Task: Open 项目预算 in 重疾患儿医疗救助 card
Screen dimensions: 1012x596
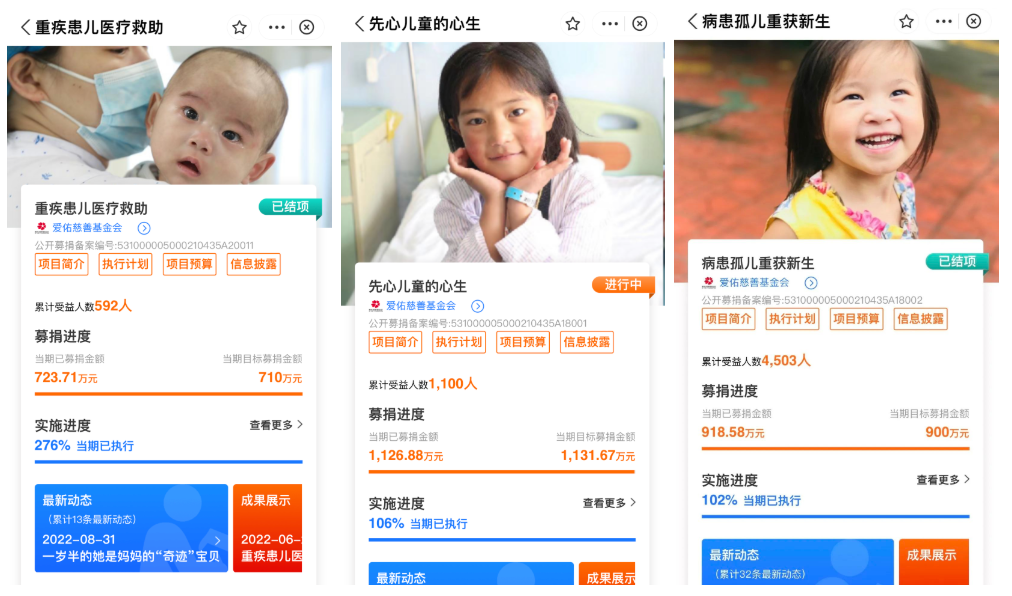Action: click(189, 264)
